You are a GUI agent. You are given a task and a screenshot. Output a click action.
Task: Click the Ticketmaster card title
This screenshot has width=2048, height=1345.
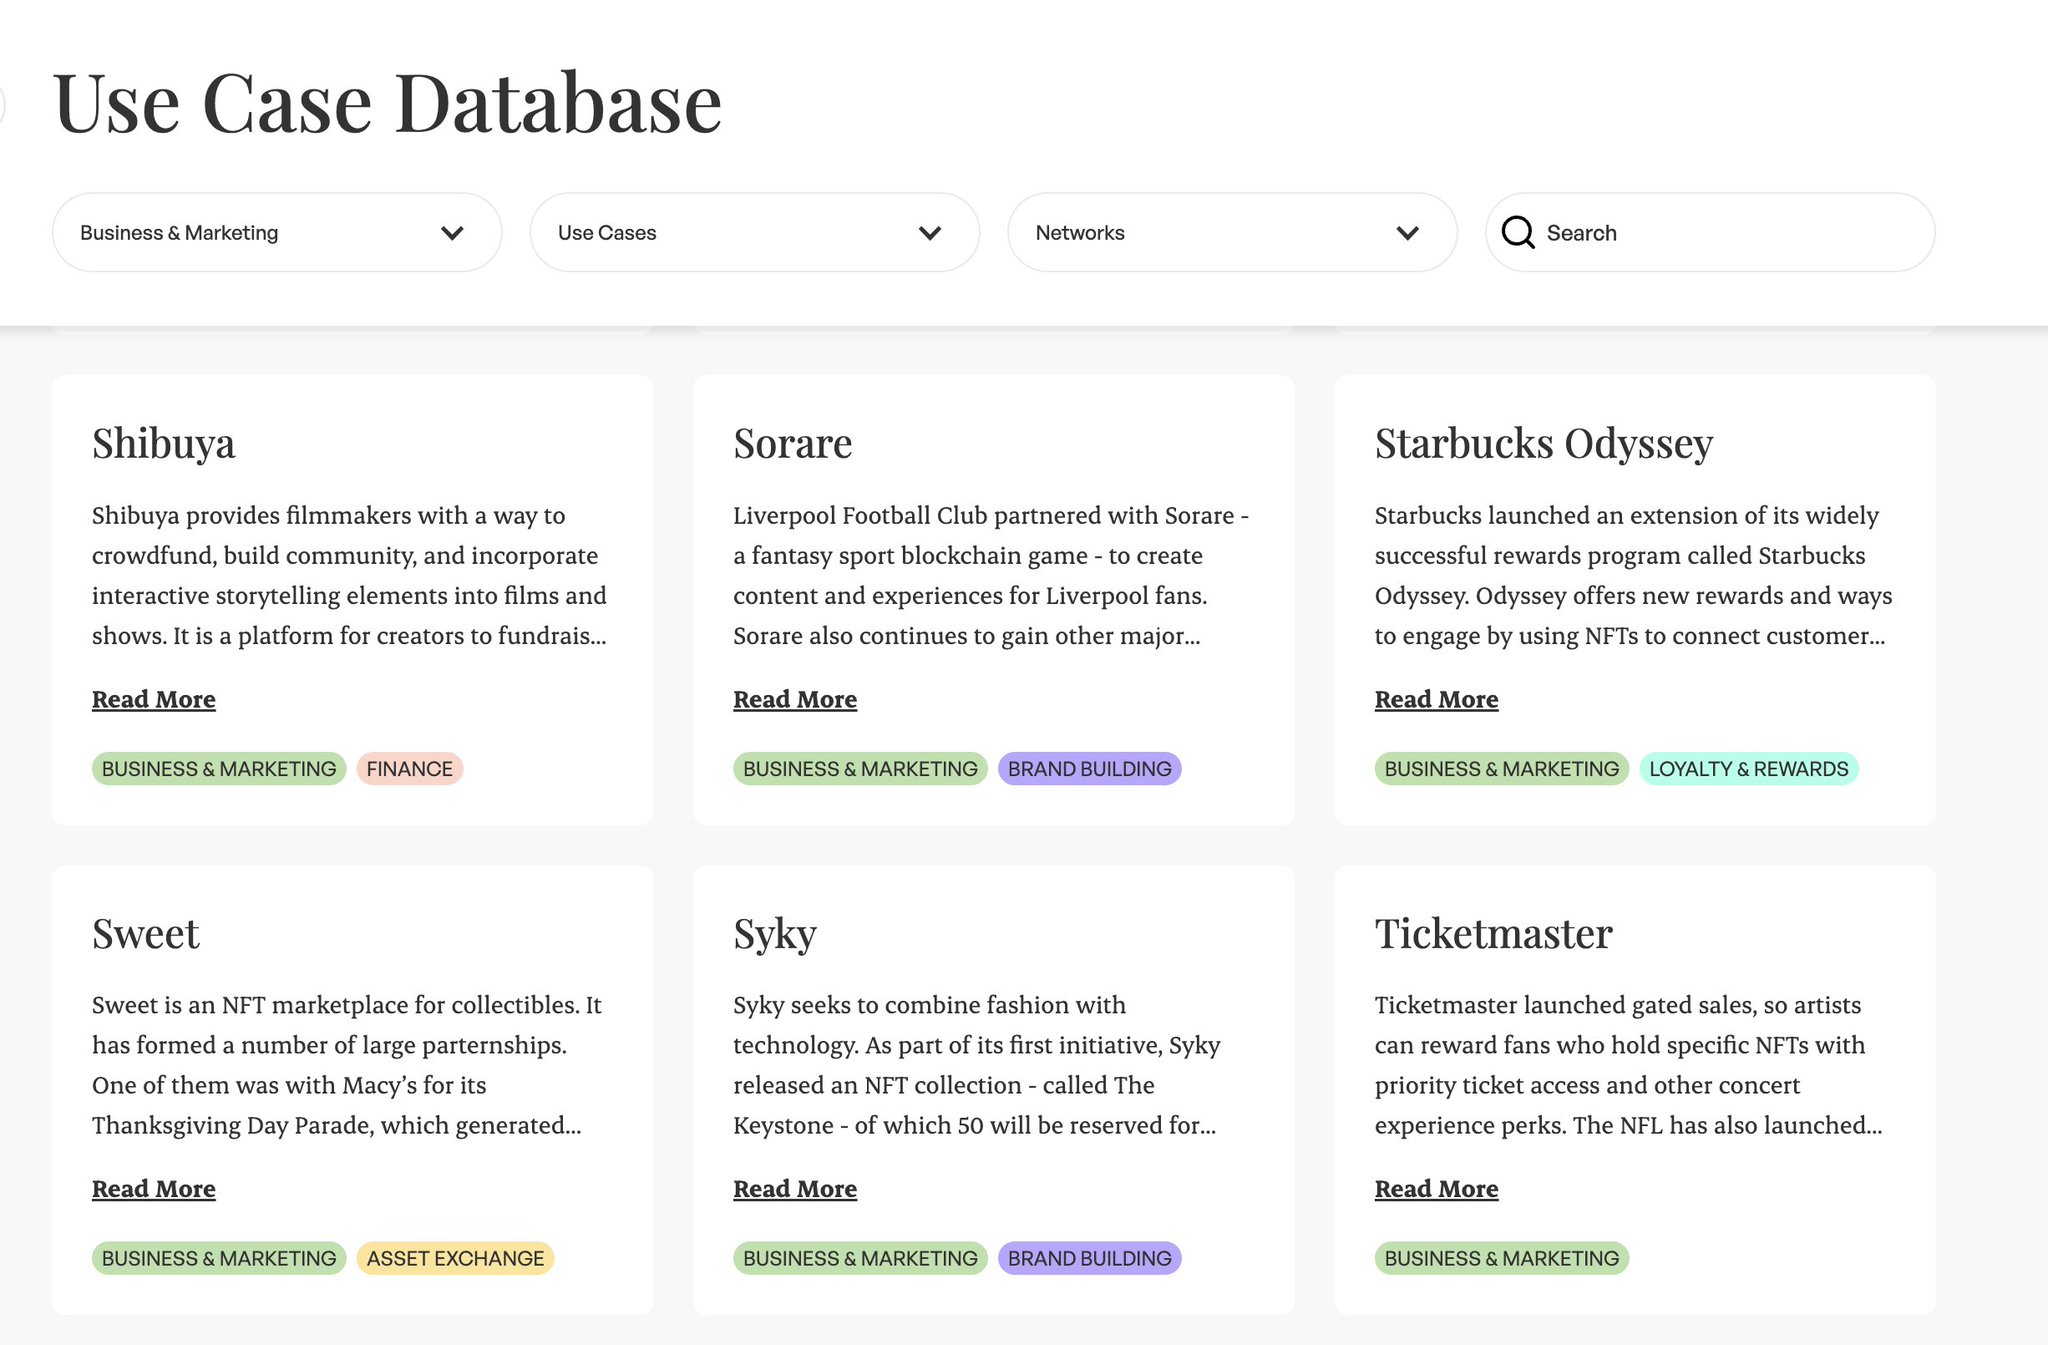click(1494, 933)
